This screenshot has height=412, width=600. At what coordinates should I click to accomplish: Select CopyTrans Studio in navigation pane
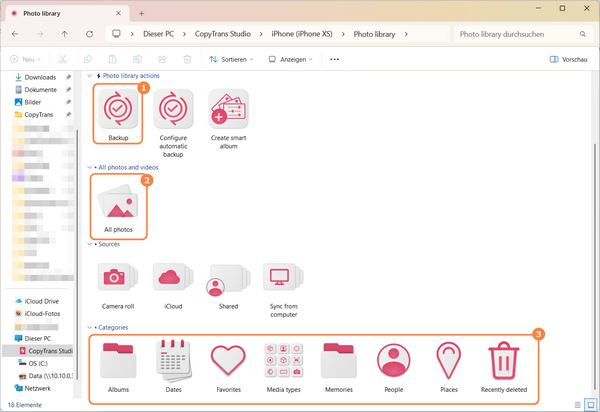coord(49,350)
